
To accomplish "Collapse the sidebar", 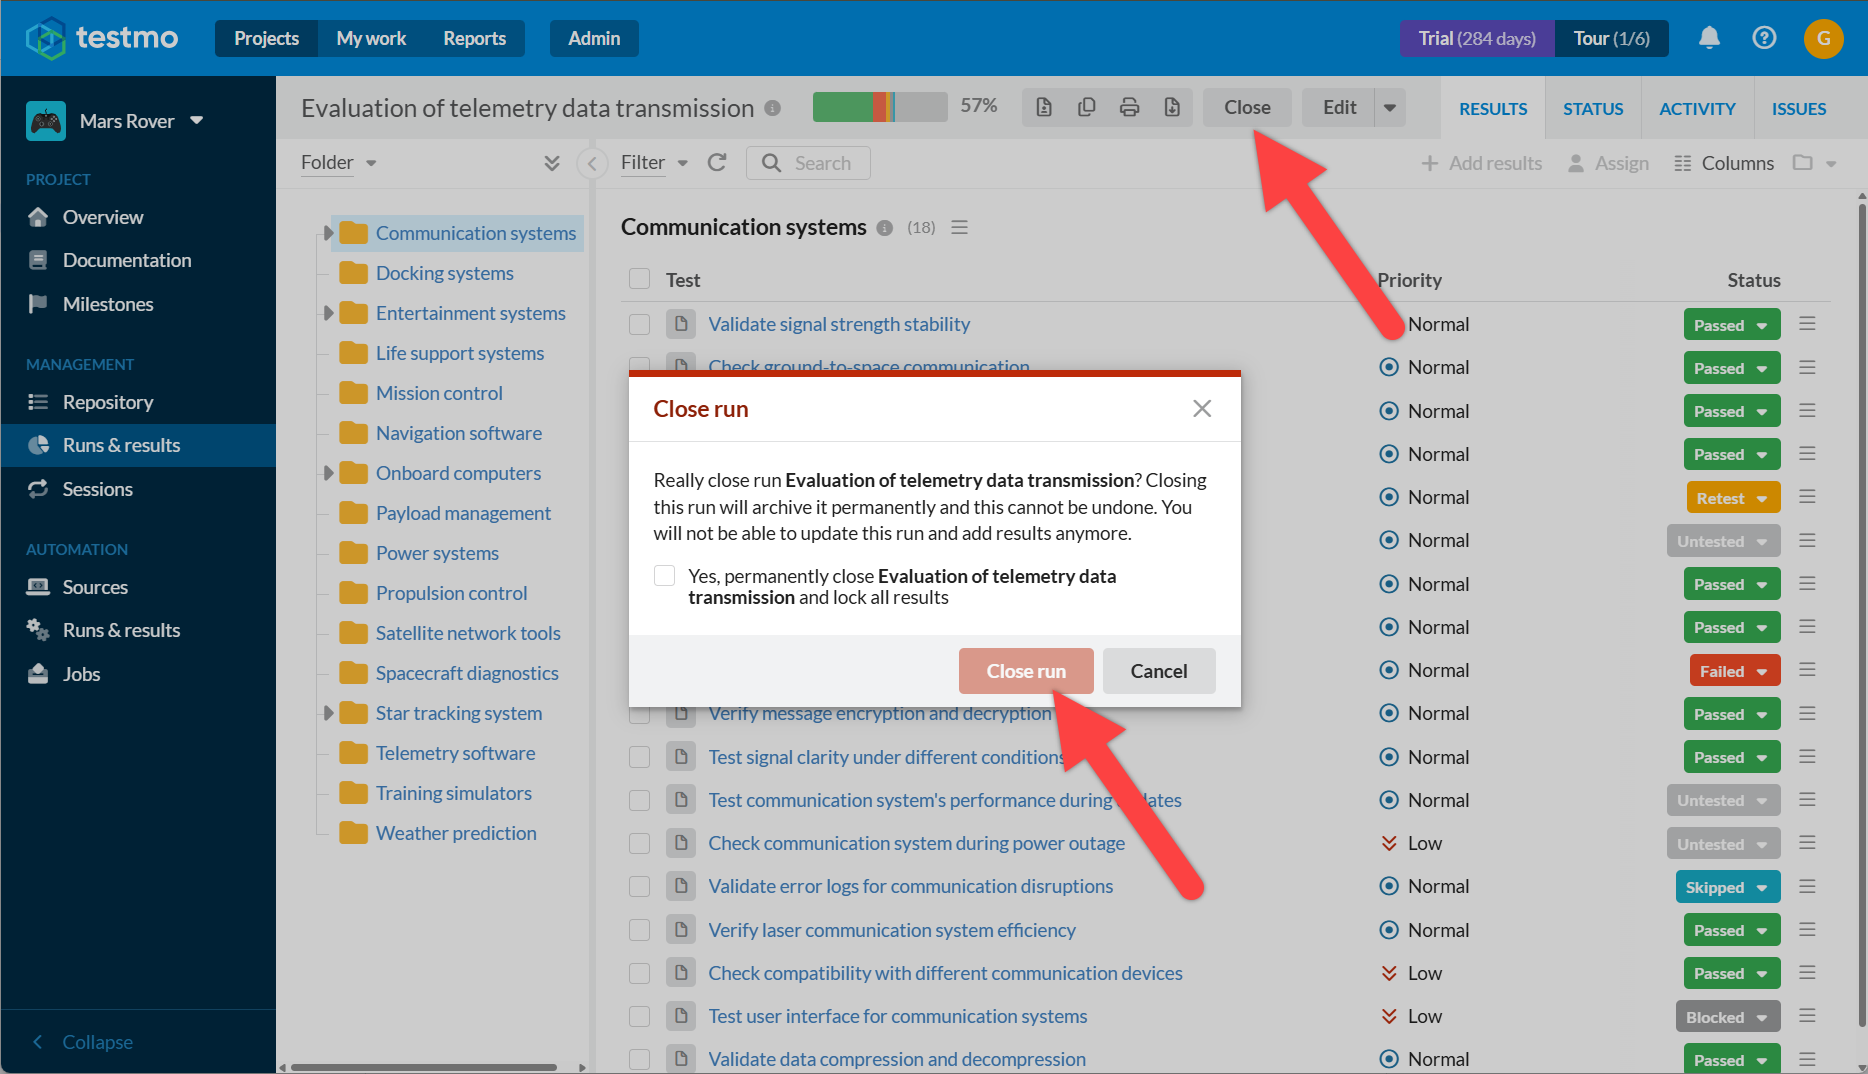I will (82, 1042).
